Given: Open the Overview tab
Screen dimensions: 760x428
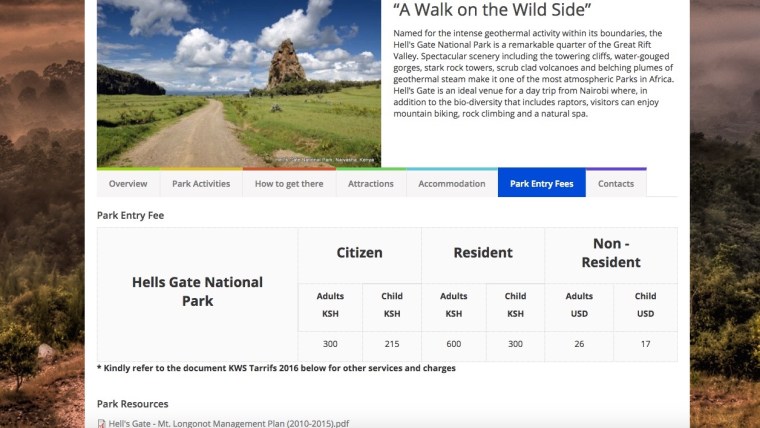Looking at the screenshot, I should point(128,184).
